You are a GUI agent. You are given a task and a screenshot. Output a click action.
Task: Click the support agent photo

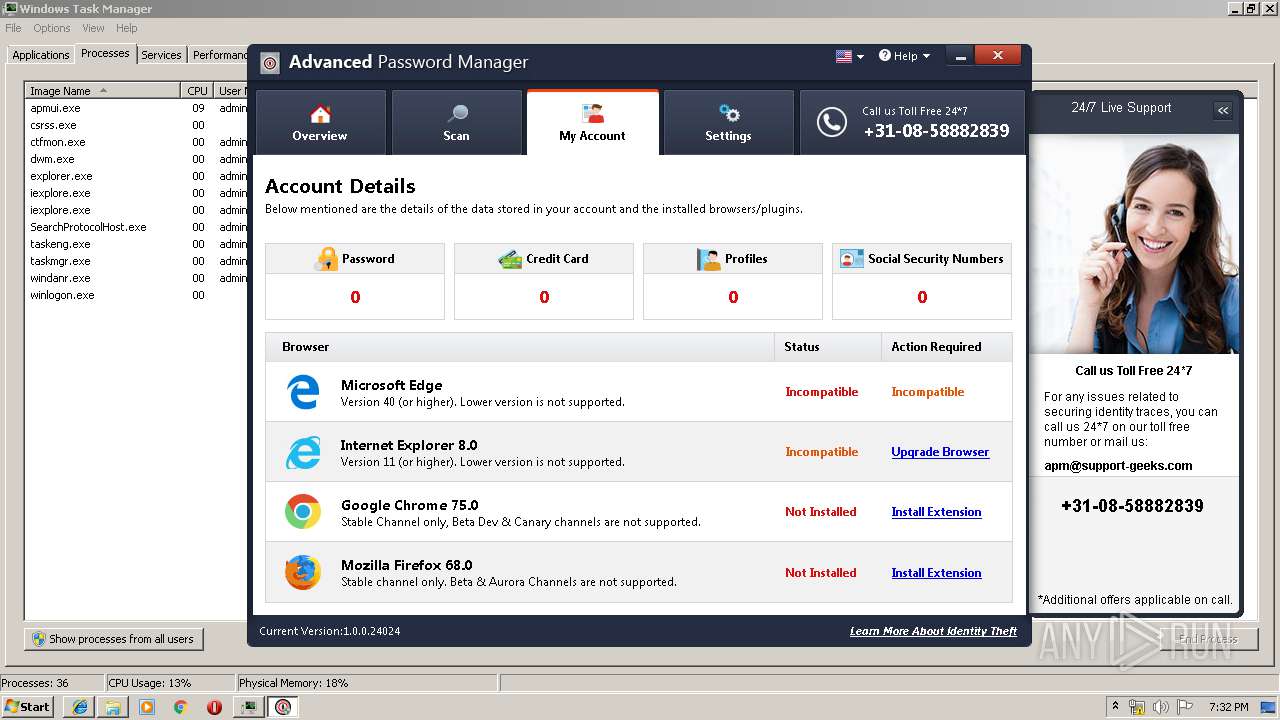(1134, 244)
